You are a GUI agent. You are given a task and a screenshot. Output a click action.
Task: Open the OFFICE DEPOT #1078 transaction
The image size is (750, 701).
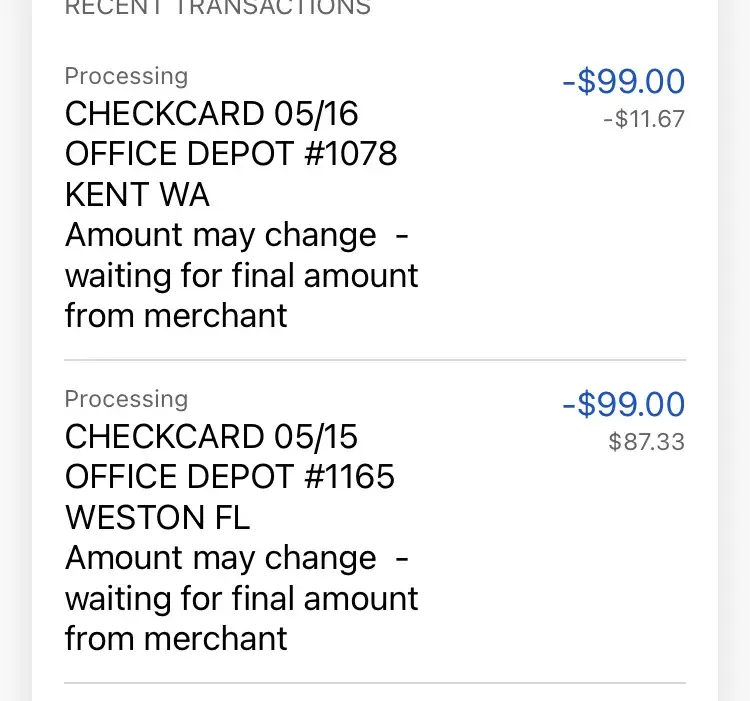click(x=231, y=154)
